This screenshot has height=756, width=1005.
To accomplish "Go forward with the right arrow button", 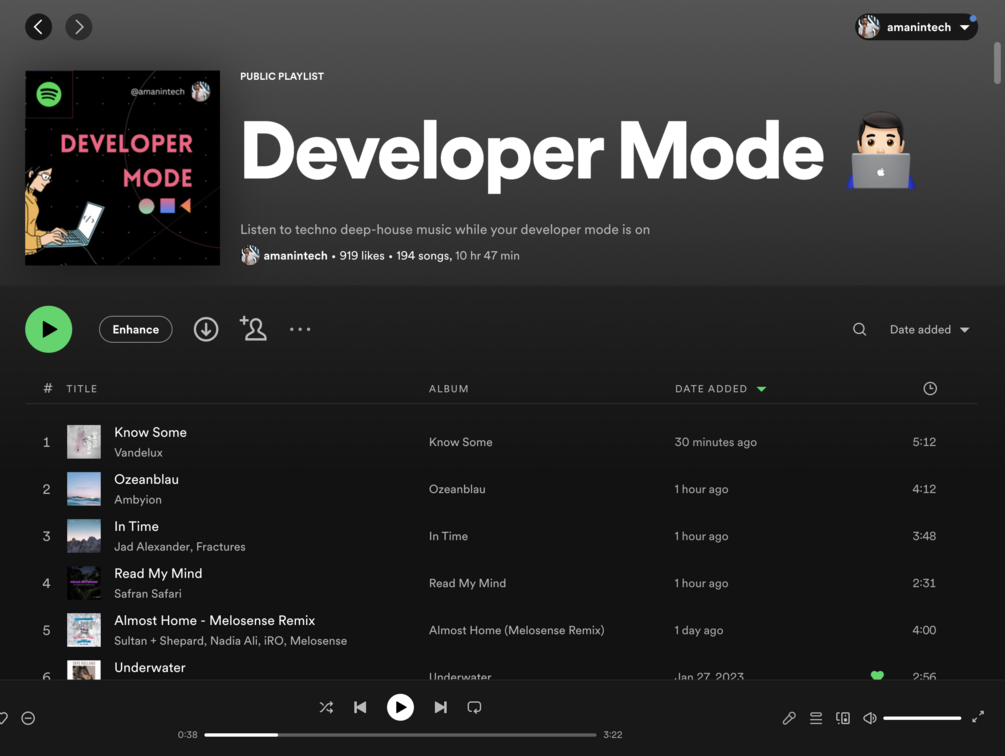I will [x=79, y=27].
